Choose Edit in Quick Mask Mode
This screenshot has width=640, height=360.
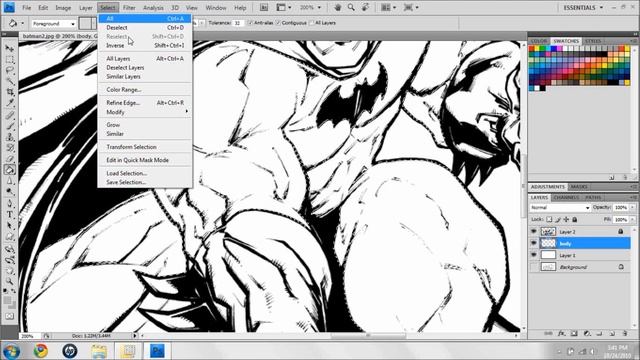(x=145, y=160)
